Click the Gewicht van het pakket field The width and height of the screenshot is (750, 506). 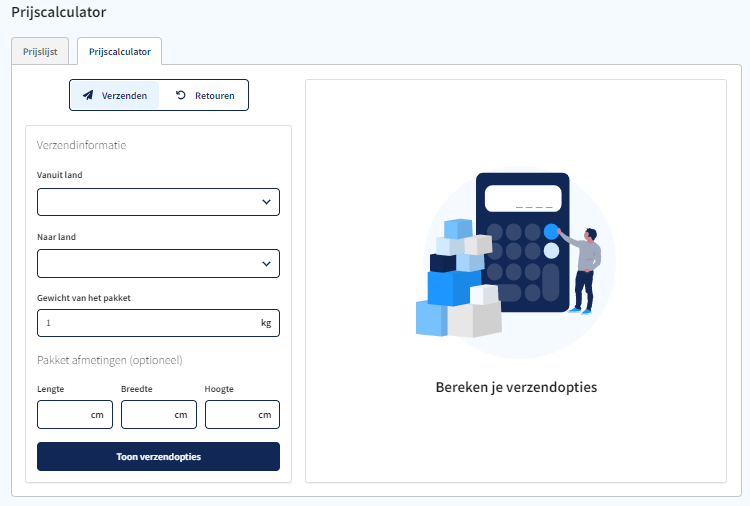tap(158, 323)
